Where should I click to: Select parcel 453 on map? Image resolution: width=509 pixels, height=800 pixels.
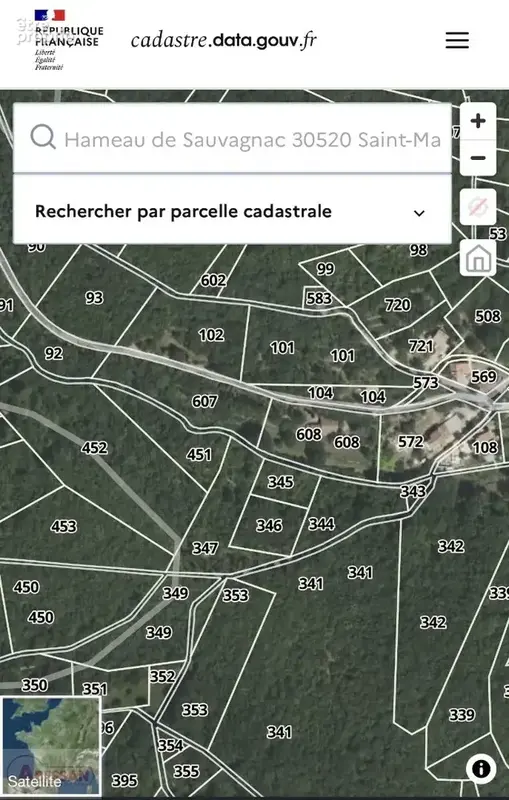64,526
